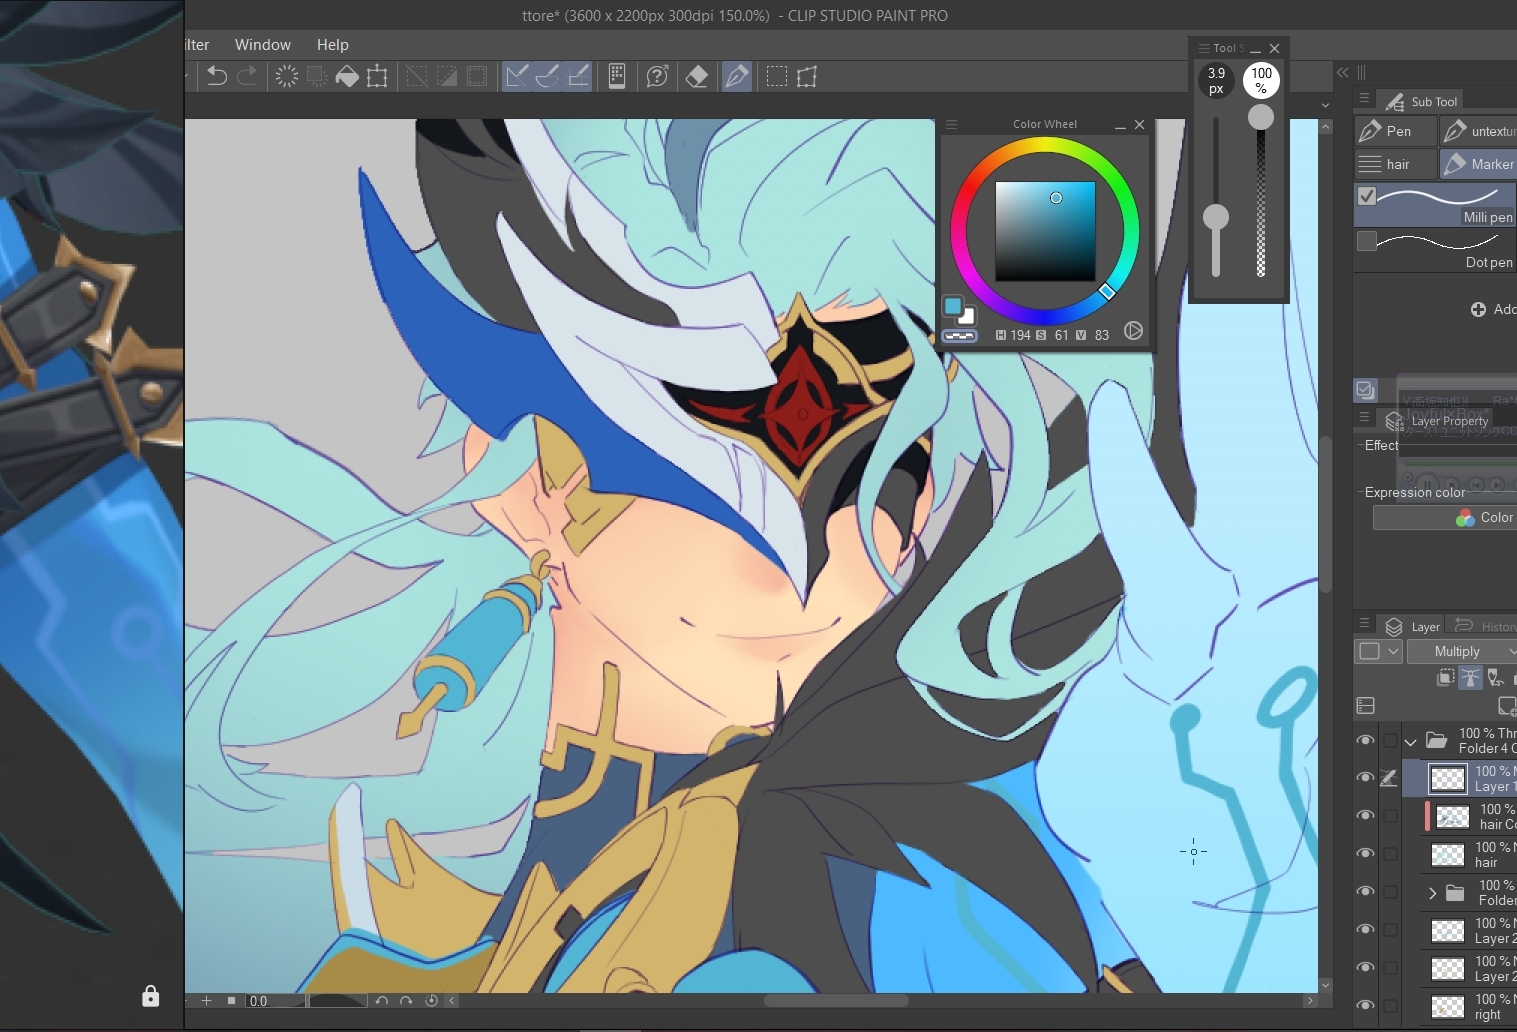Click the Clear spinner icon in the toolbar
The height and width of the screenshot is (1032, 1517).
tap(286, 77)
